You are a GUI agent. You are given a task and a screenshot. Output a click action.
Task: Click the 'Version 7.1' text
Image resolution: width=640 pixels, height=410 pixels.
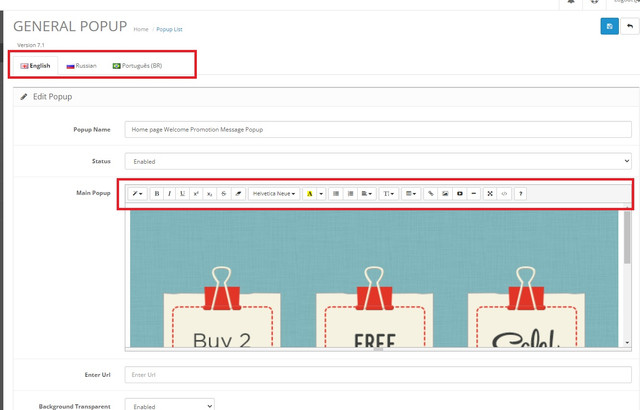[31, 45]
